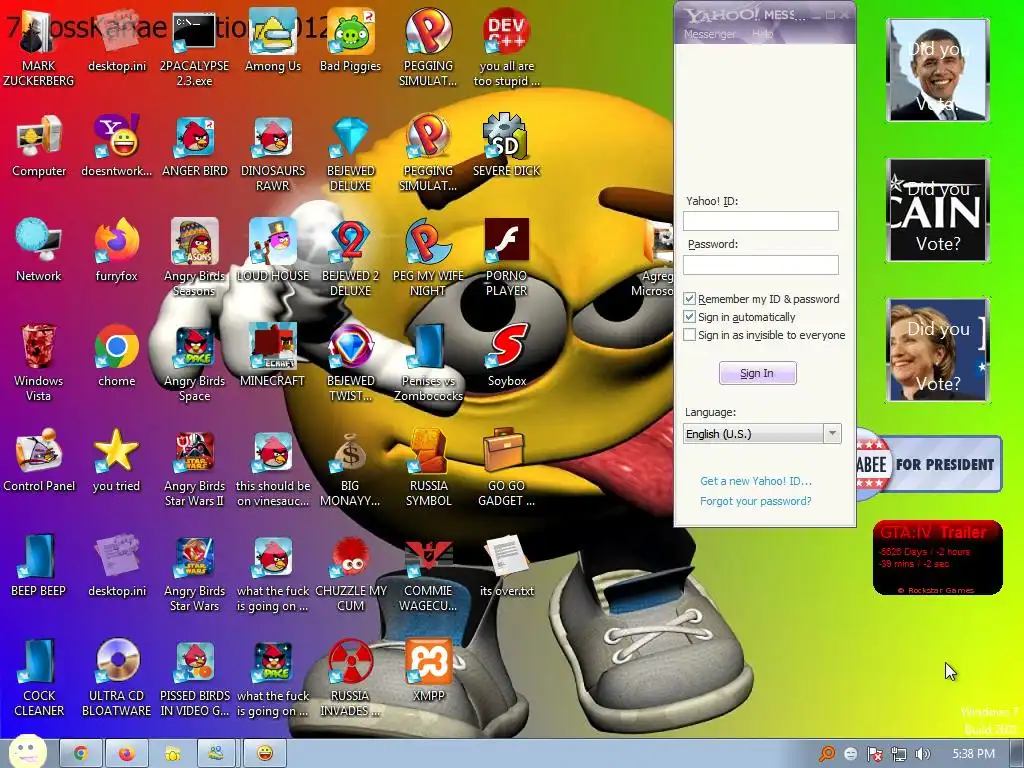Open the Start menu smiley orb
This screenshot has width=1024, height=768.
point(27,751)
